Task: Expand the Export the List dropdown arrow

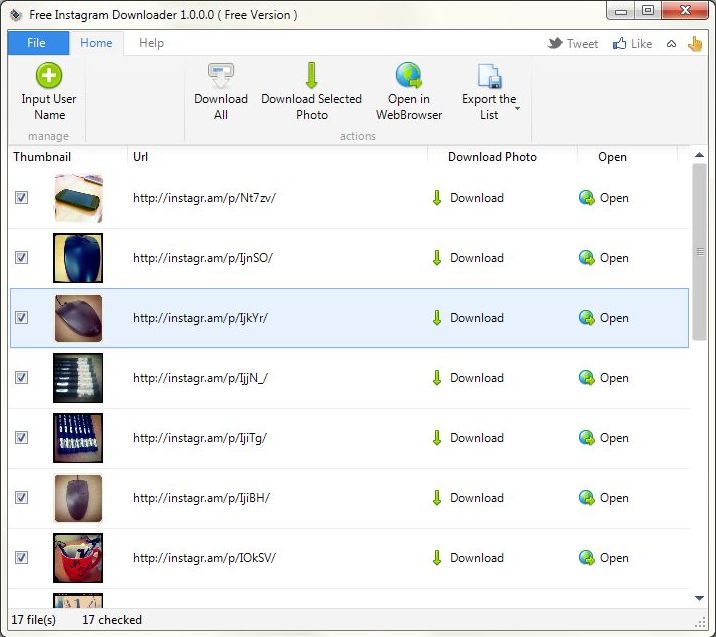Action: click(517, 109)
